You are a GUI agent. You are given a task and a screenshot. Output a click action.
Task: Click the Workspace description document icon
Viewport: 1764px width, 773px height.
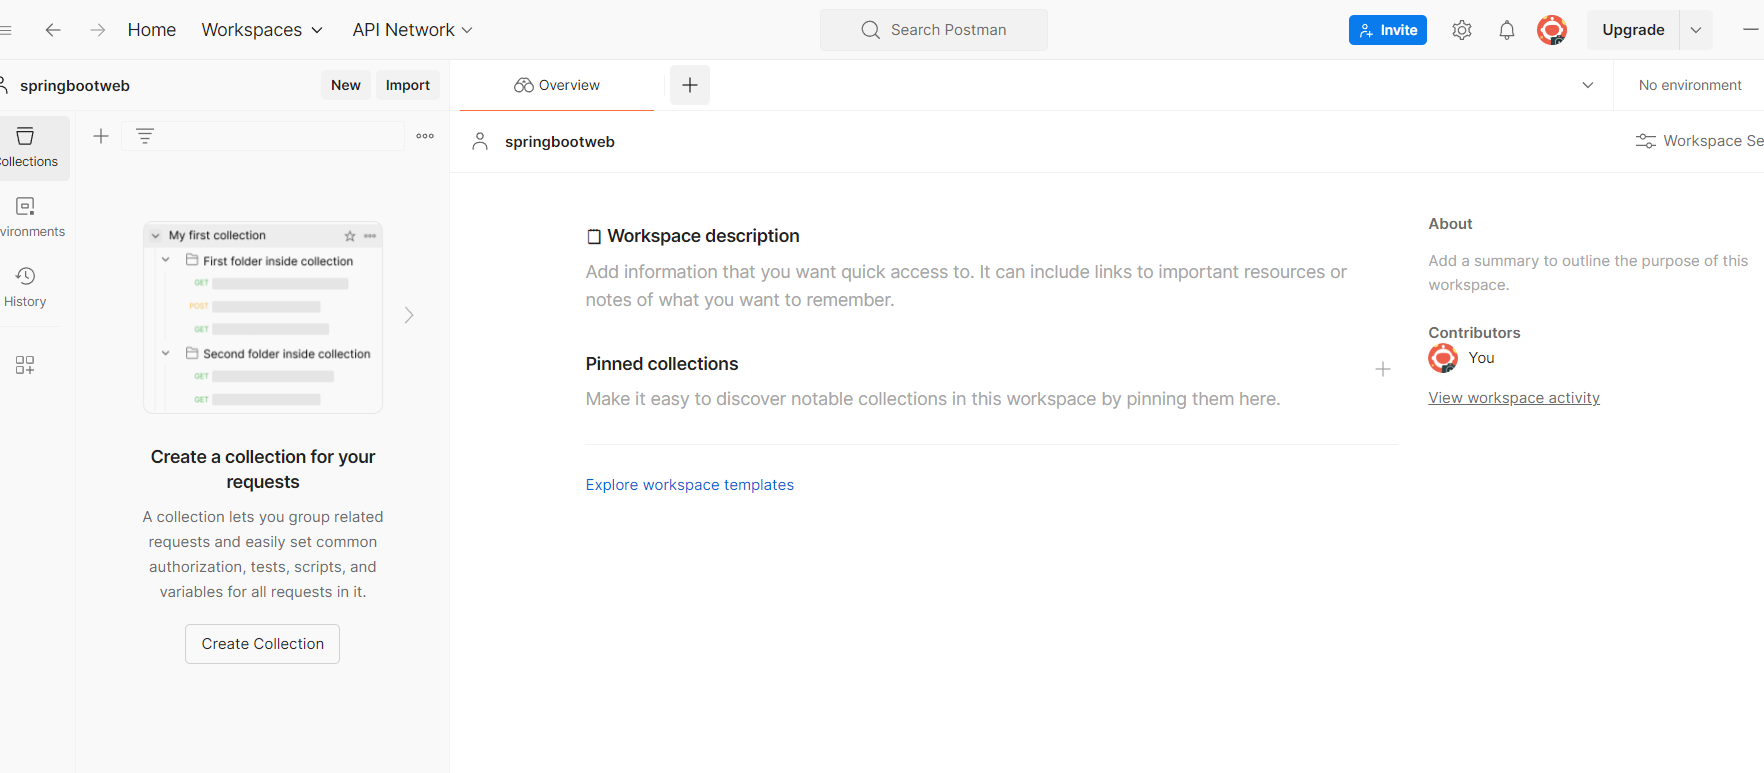click(594, 237)
